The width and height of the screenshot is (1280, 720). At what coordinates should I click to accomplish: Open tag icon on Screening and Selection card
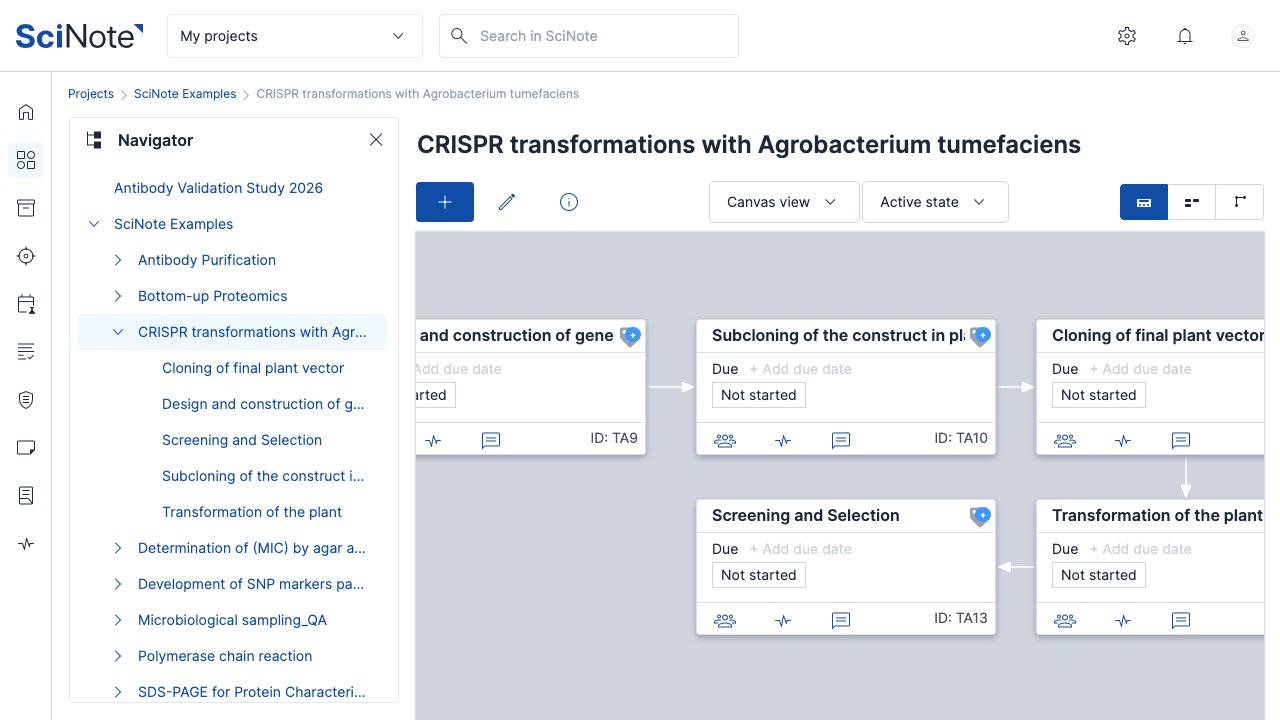pos(981,516)
